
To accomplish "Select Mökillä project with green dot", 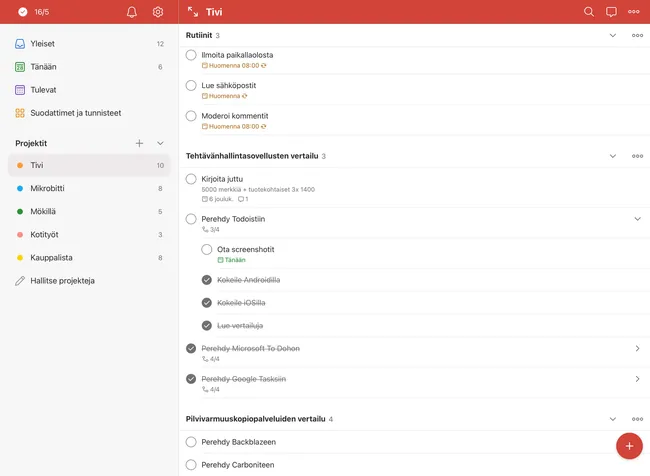I will [89, 211].
